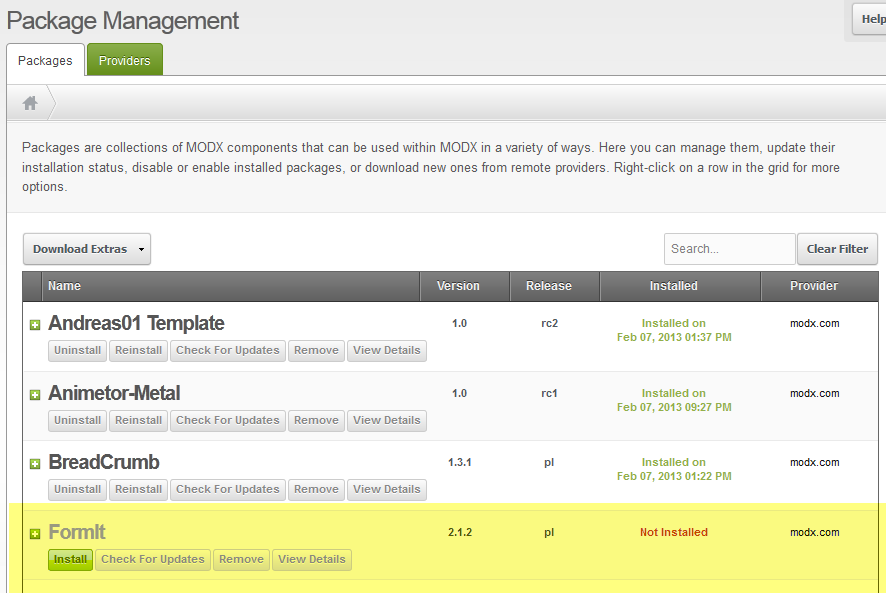The width and height of the screenshot is (886, 593).
Task: Click the Version column header
Action: (458, 286)
